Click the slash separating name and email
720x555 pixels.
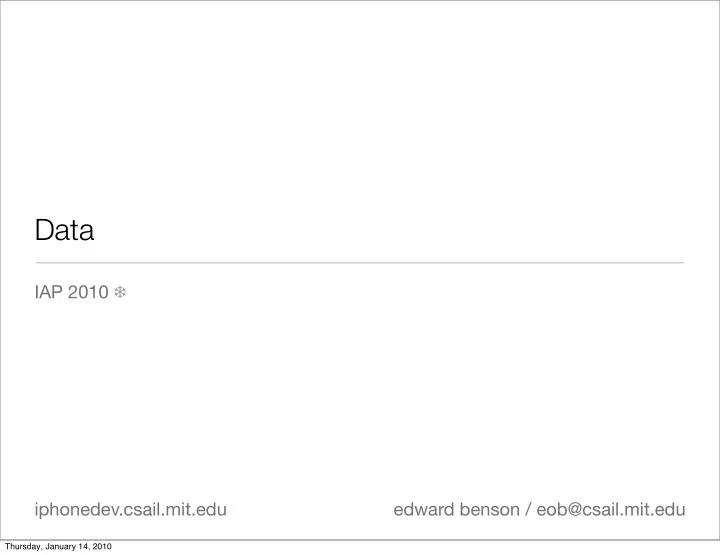coord(528,510)
